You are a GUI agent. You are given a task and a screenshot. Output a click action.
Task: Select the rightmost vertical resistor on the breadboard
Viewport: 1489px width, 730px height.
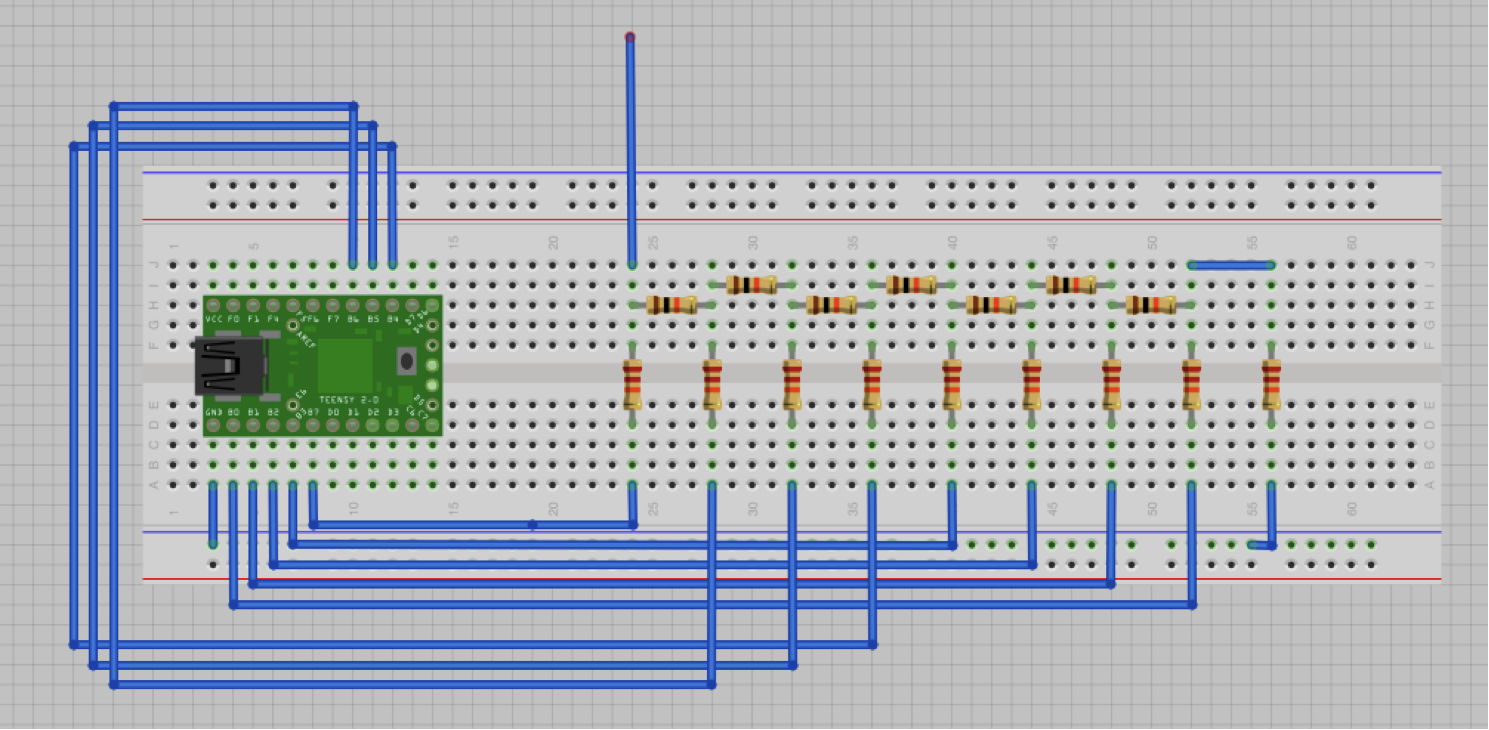pyautogui.click(x=1272, y=385)
